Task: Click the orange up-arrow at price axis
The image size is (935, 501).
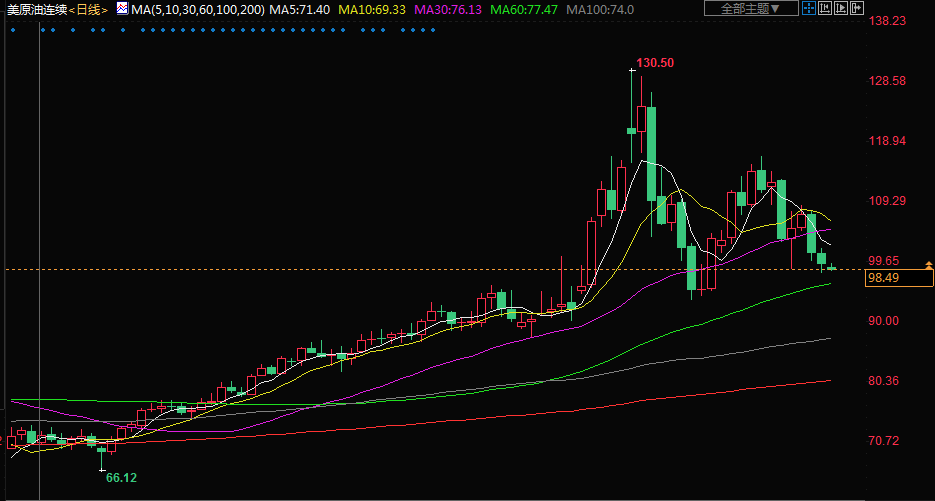Action: tap(929, 262)
